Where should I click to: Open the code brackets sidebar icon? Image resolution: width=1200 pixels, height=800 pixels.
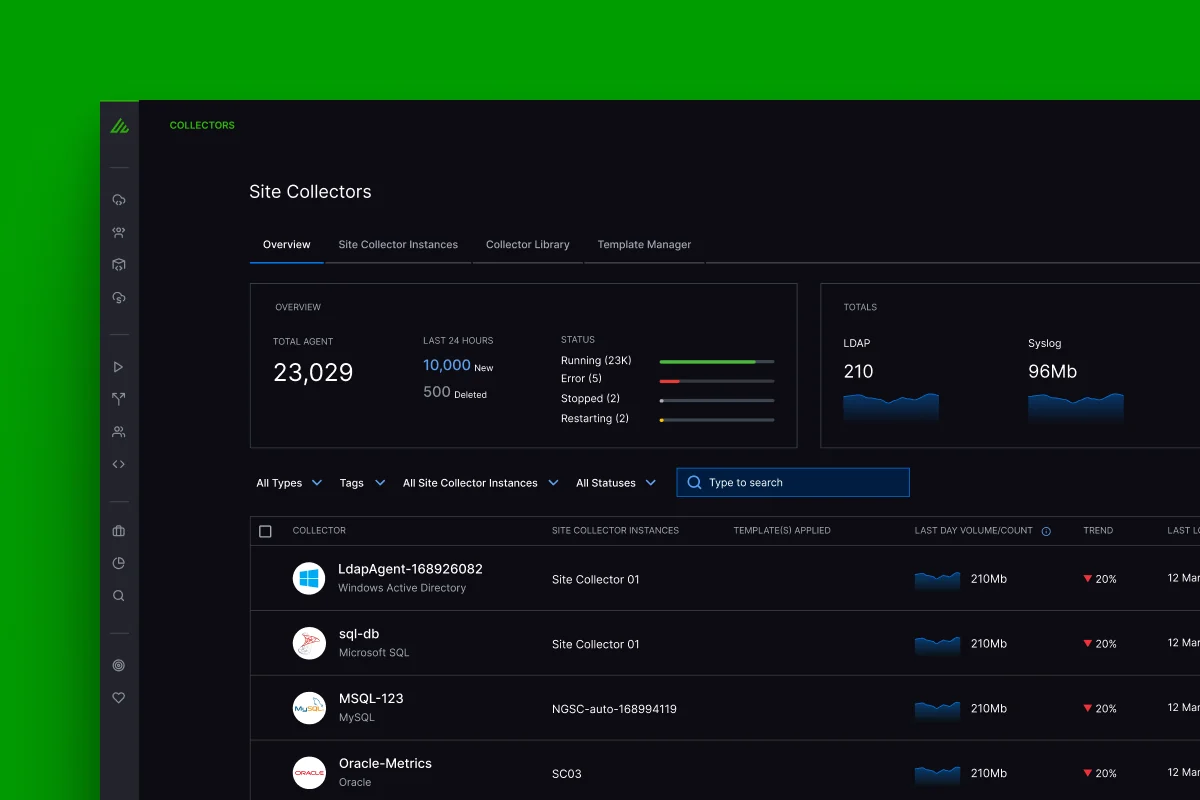119,464
